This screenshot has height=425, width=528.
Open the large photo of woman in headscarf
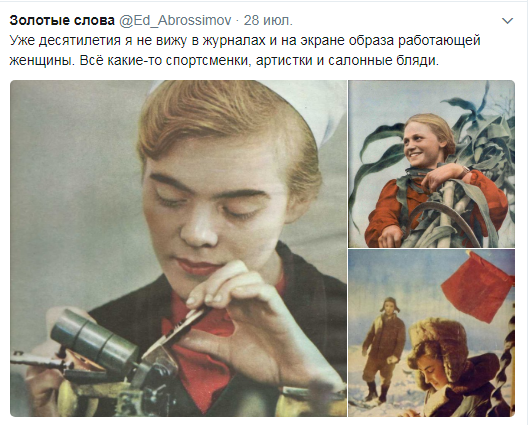[178, 248]
